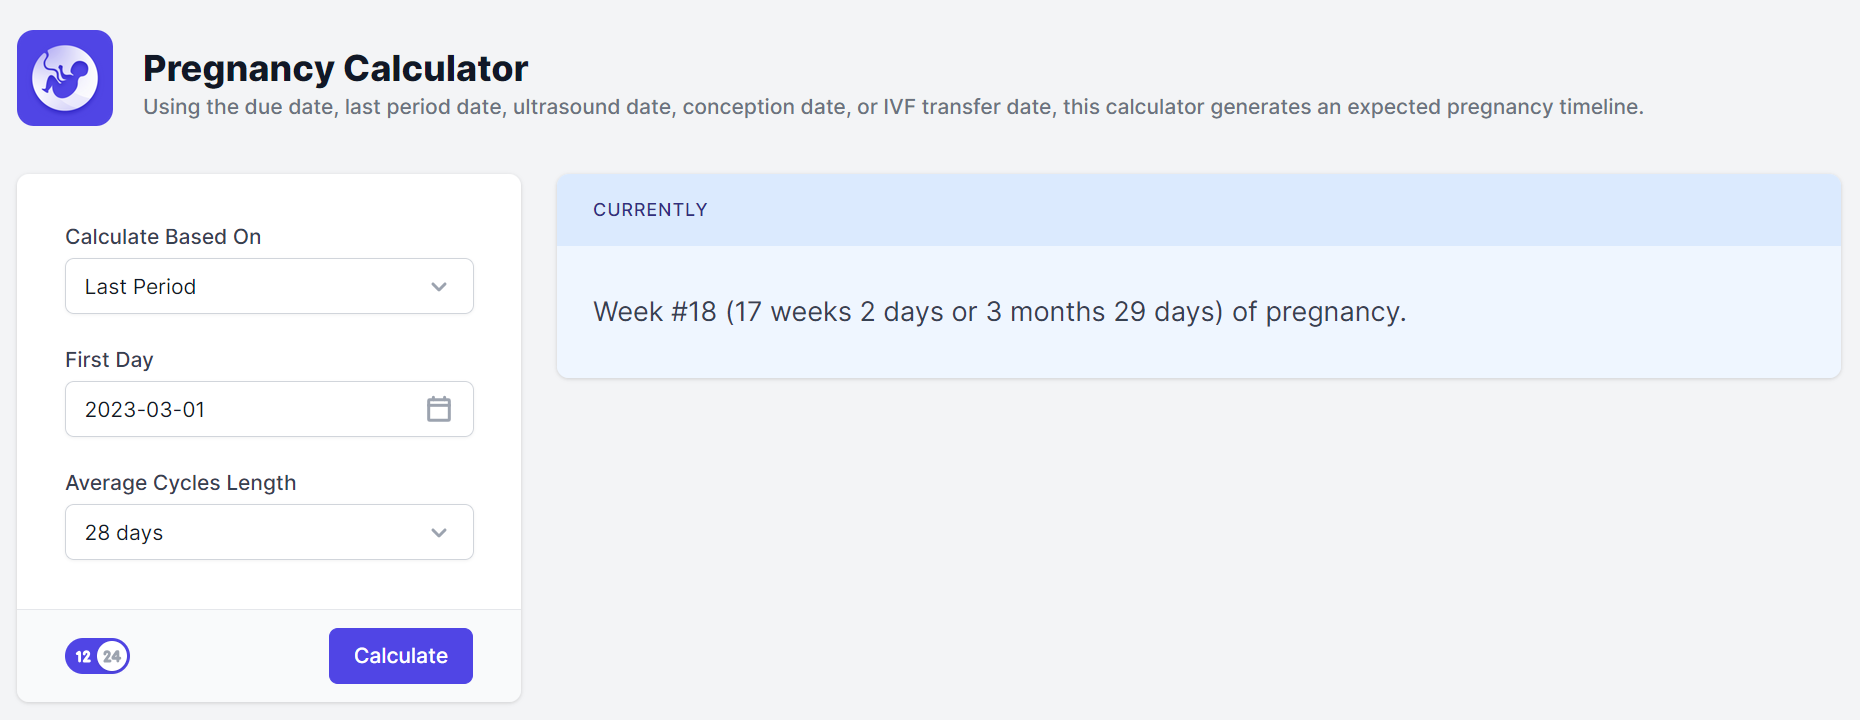Image resolution: width=1860 pixels, height=720 pixels.
Task: Click the calculator description subtitle text
Action: (893, 107)
